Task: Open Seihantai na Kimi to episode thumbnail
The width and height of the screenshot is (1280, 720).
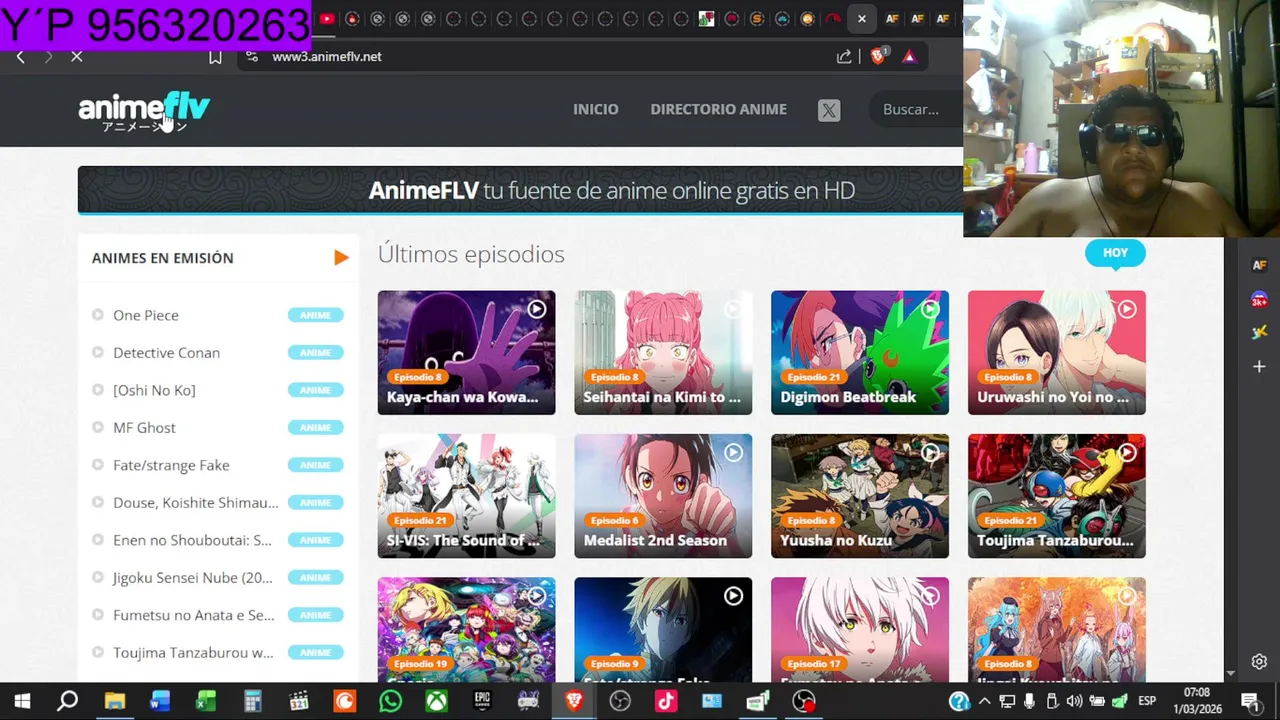Action: (663, 353)
